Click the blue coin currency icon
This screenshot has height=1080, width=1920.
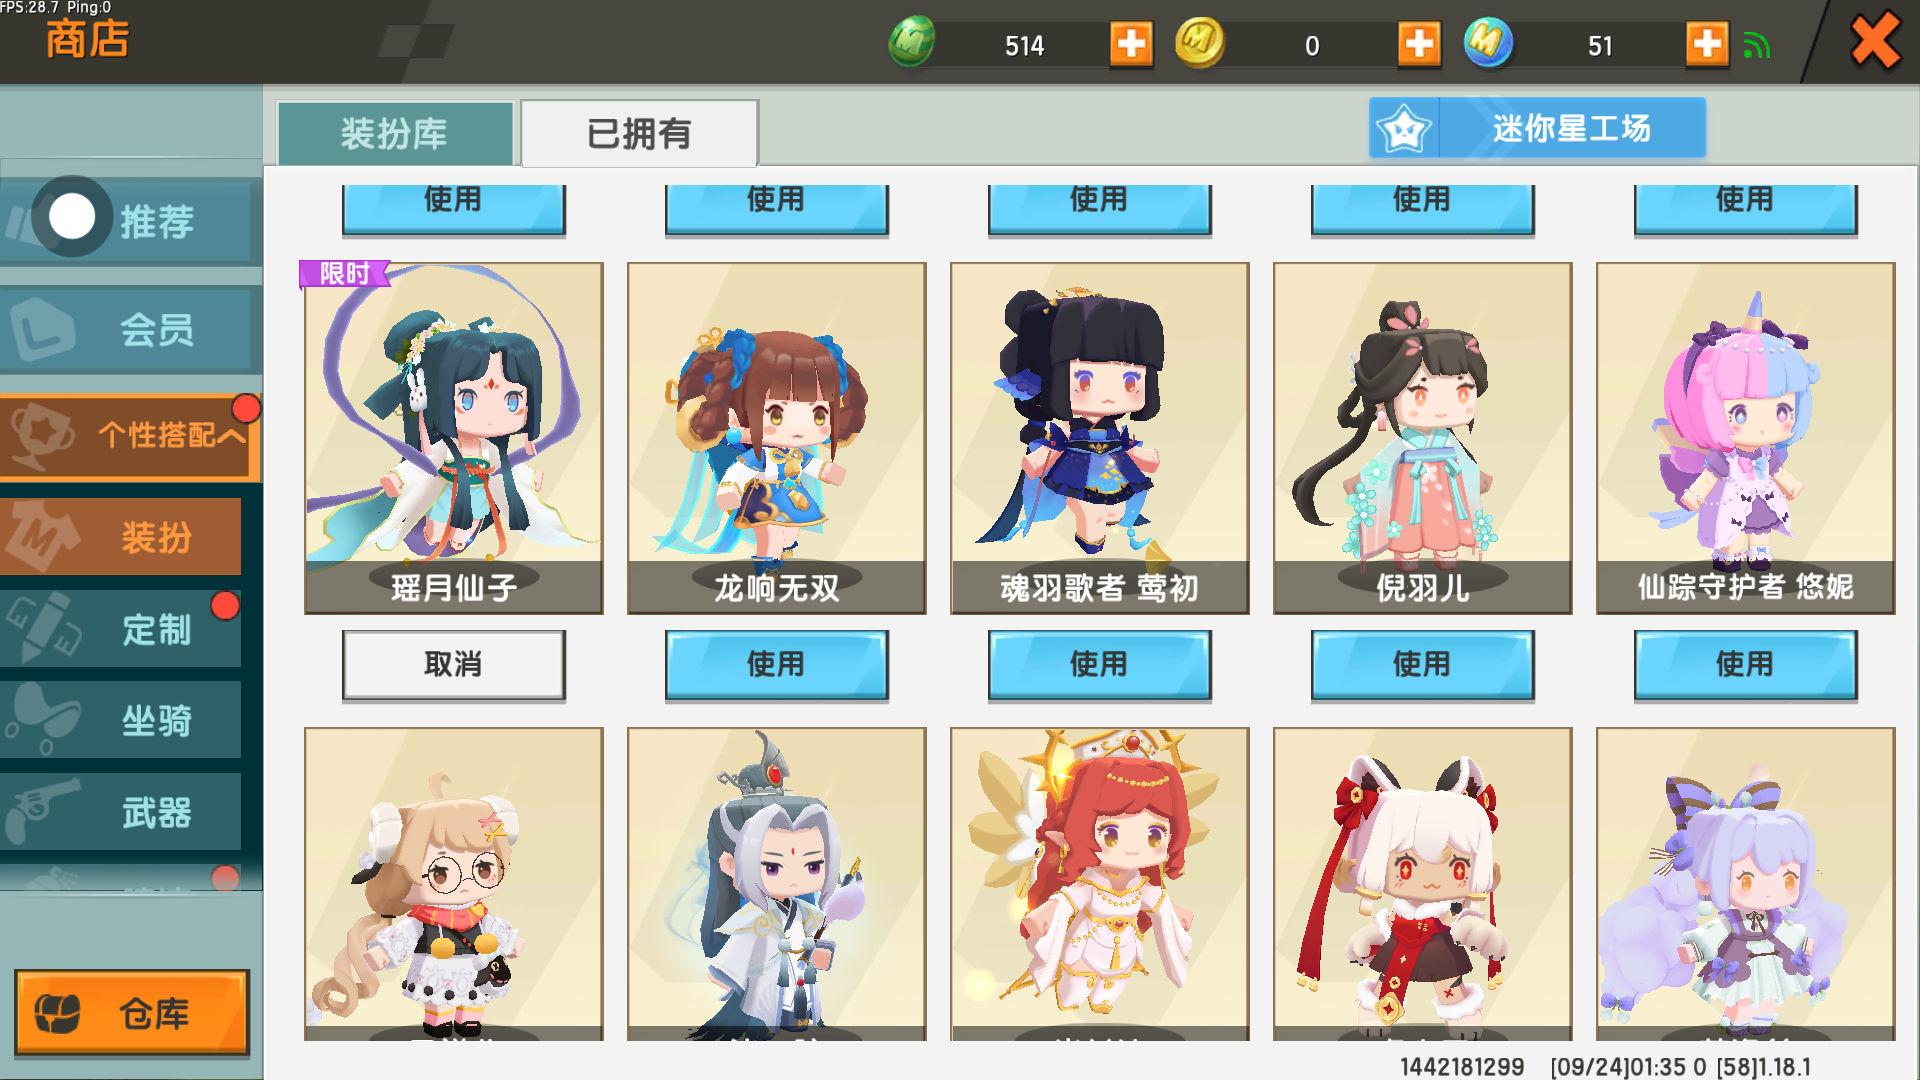[x=1487, y=42]
